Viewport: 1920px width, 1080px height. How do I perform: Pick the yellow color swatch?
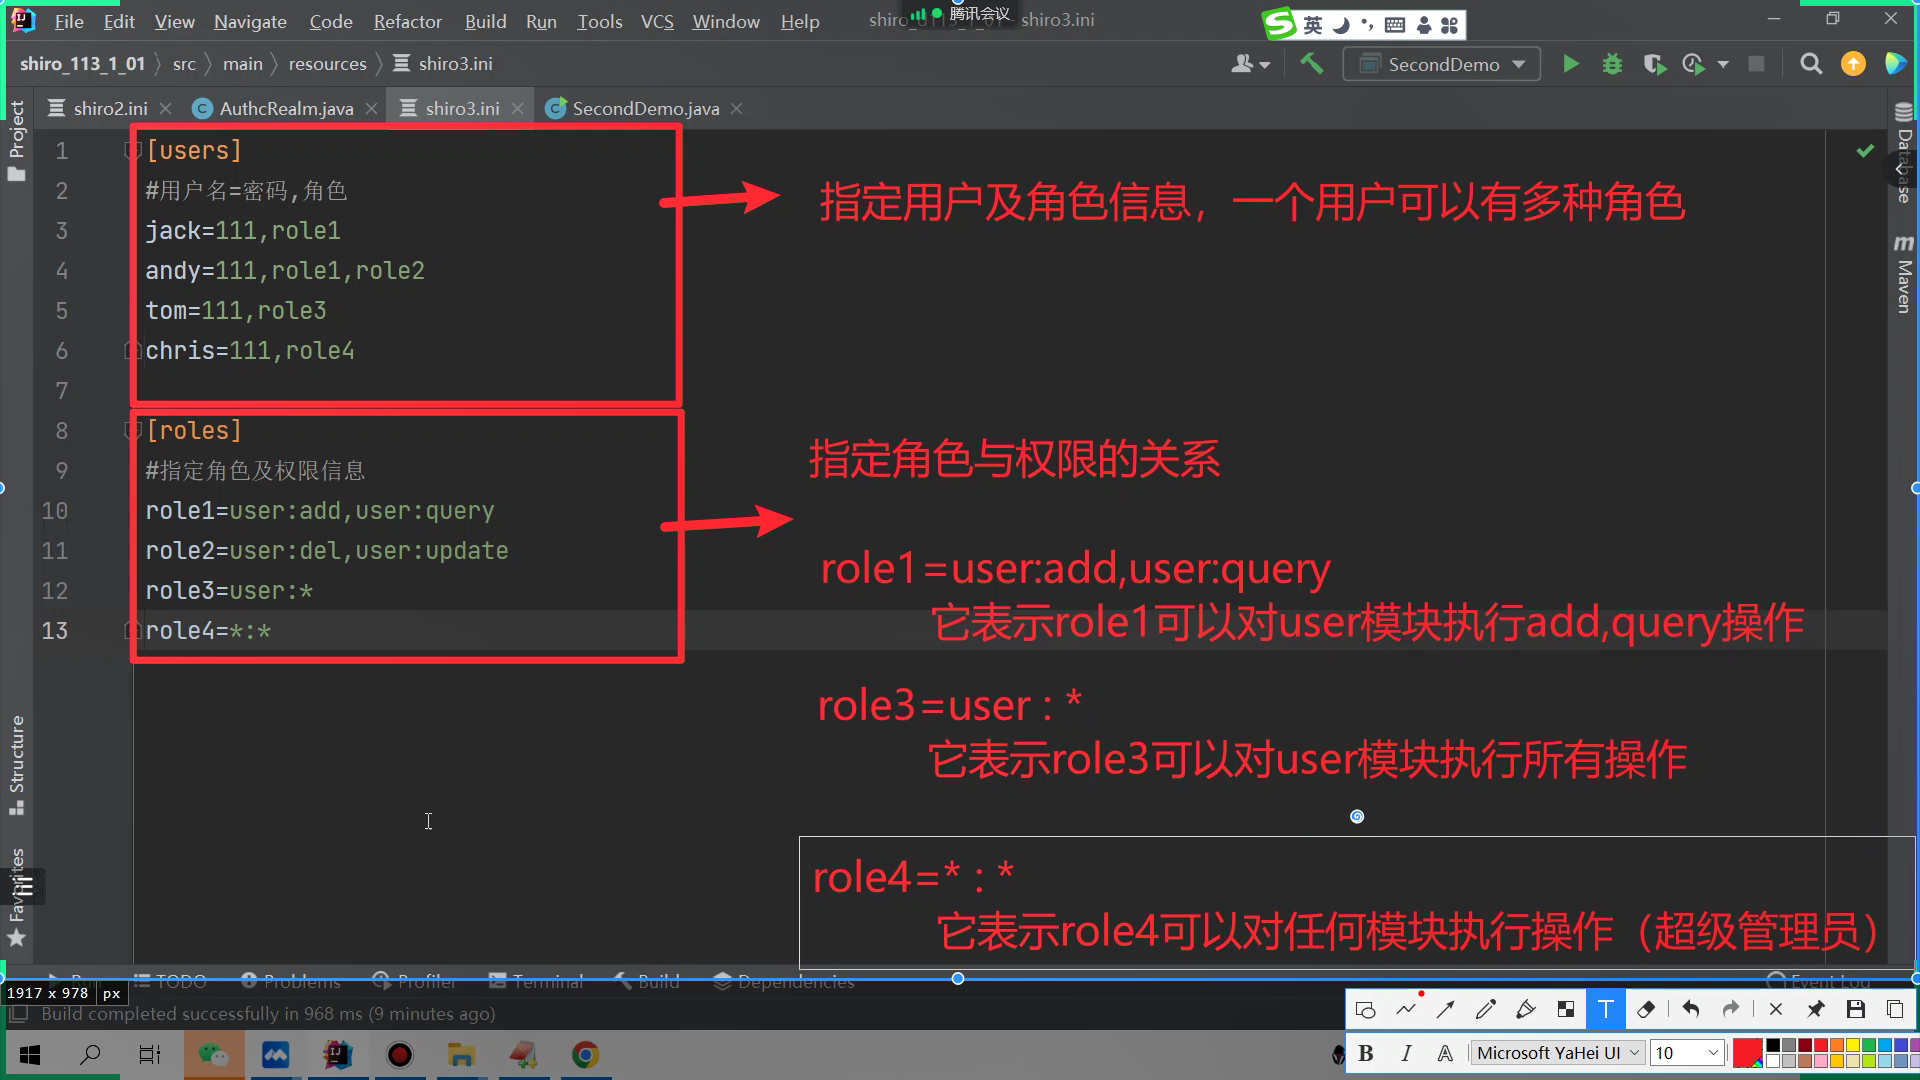click(1853, 1045)
